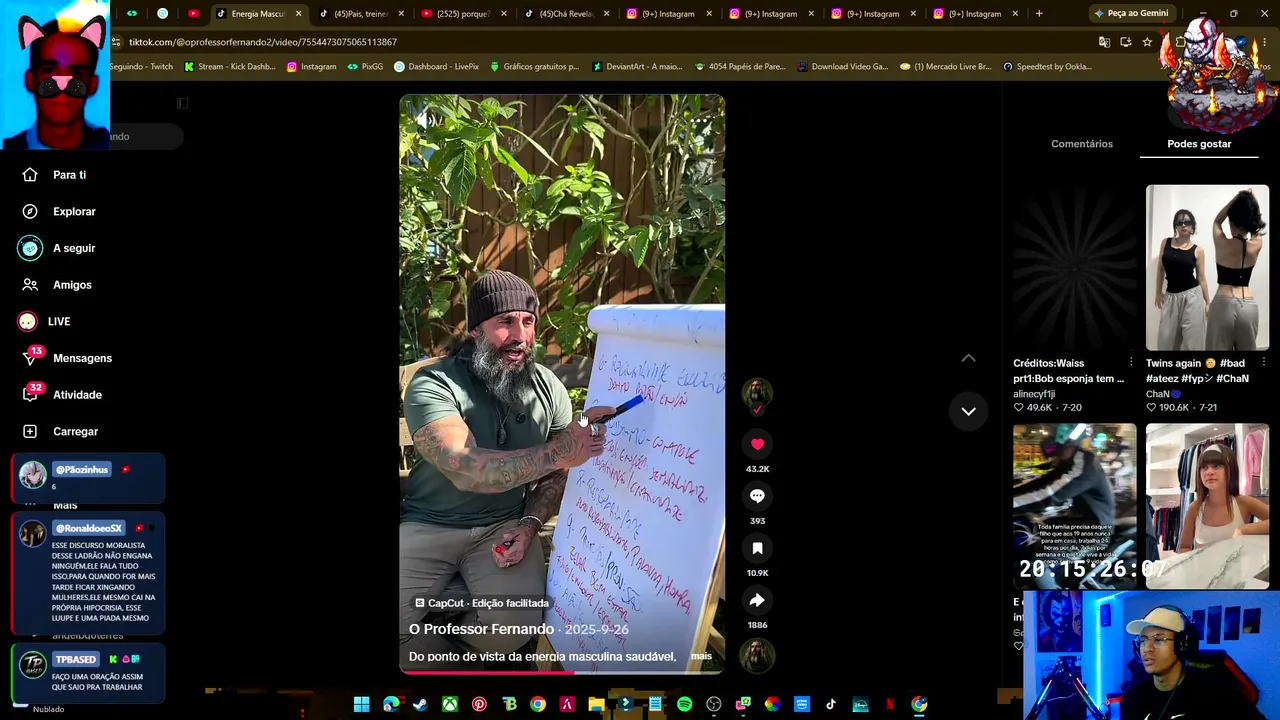The height and width of the screenshot is (720, 1280).
Task: Open the spinning sound disc below share
Action: click(x=757, y=655)
